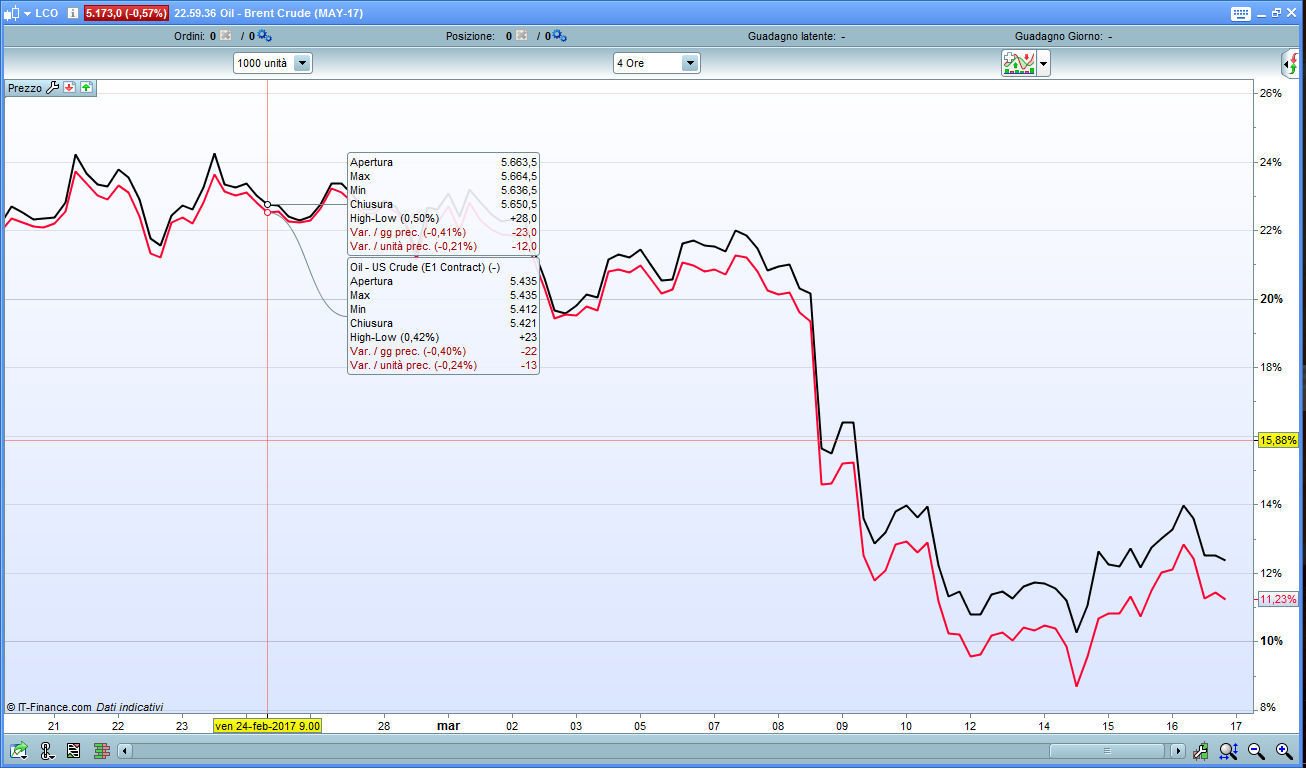Restore the chart window
Screen dimensions: 1306x772
point(1276,13)
